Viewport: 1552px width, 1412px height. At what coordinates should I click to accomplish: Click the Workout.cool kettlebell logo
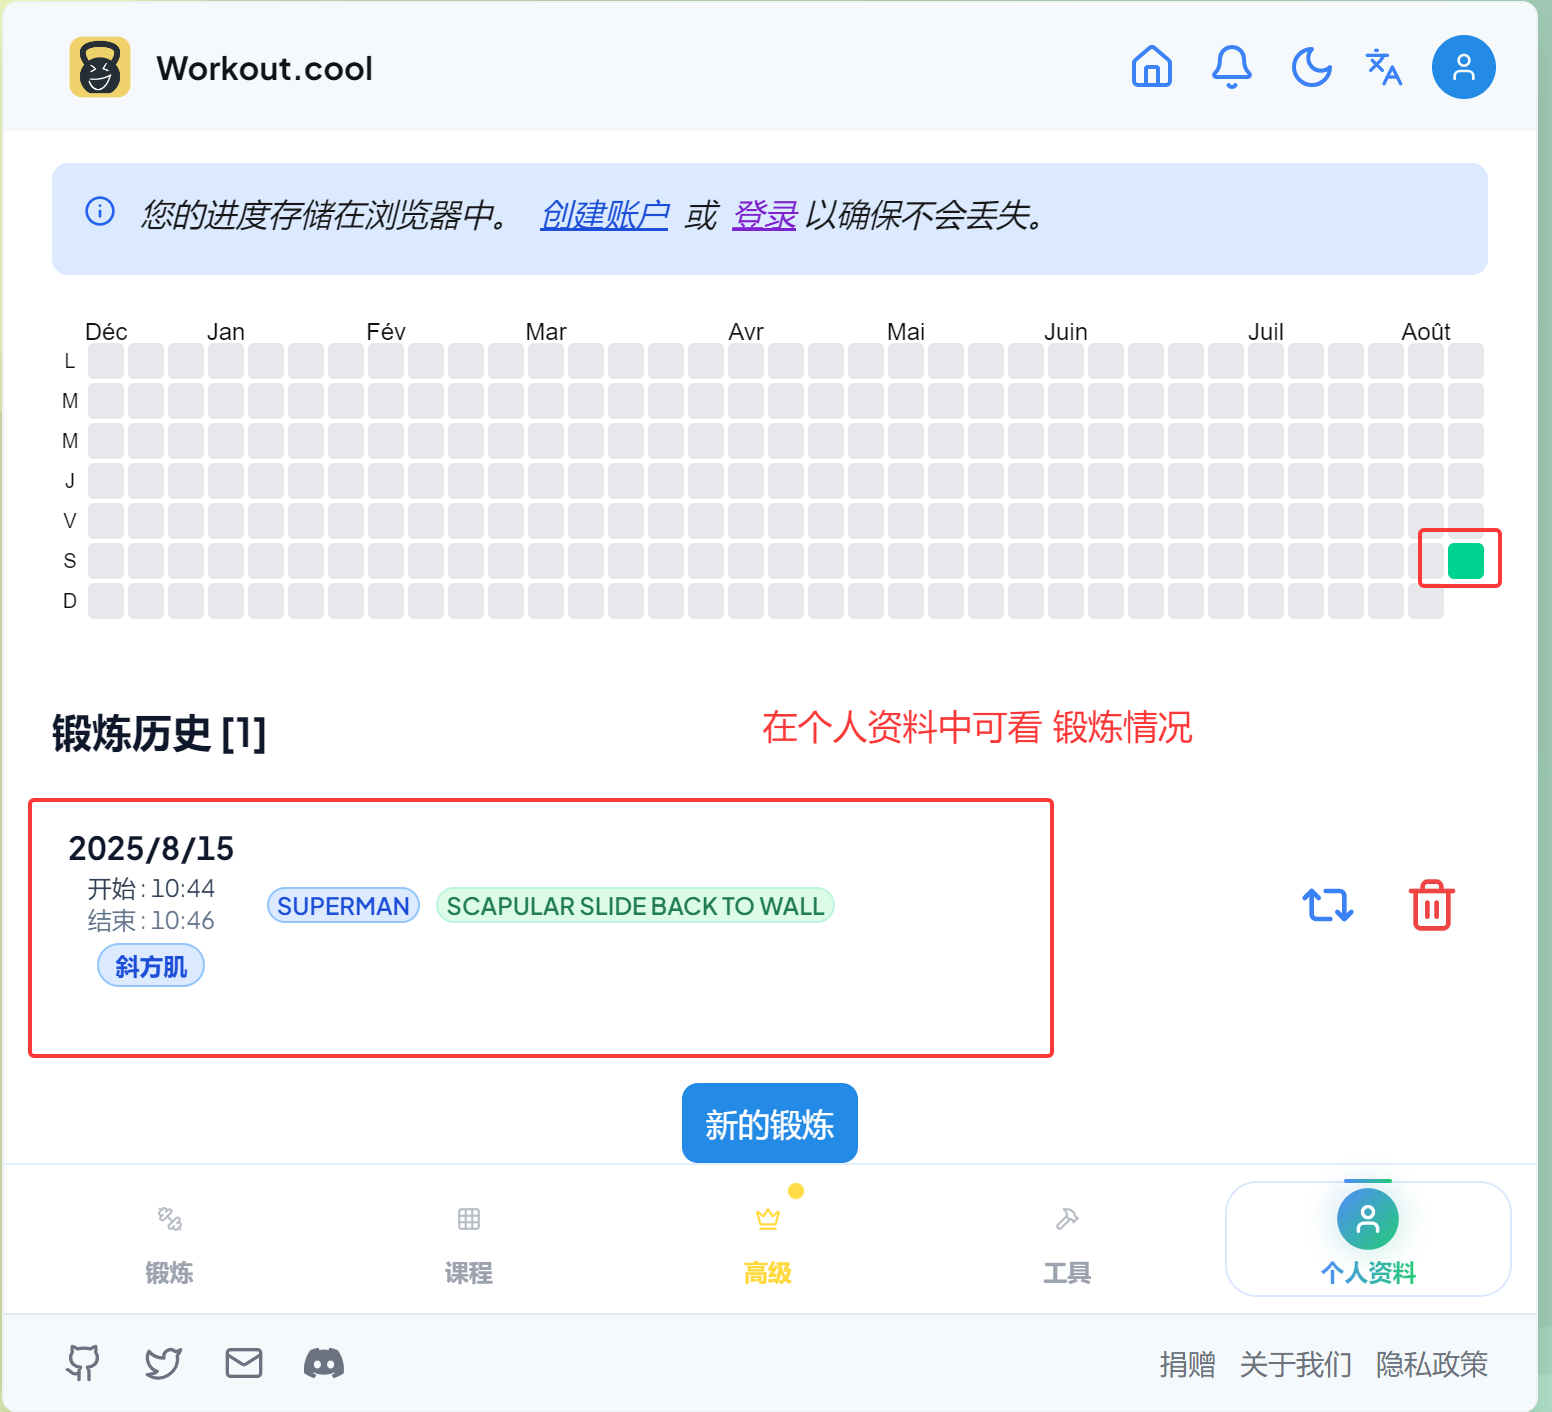(x=100, y=67)
